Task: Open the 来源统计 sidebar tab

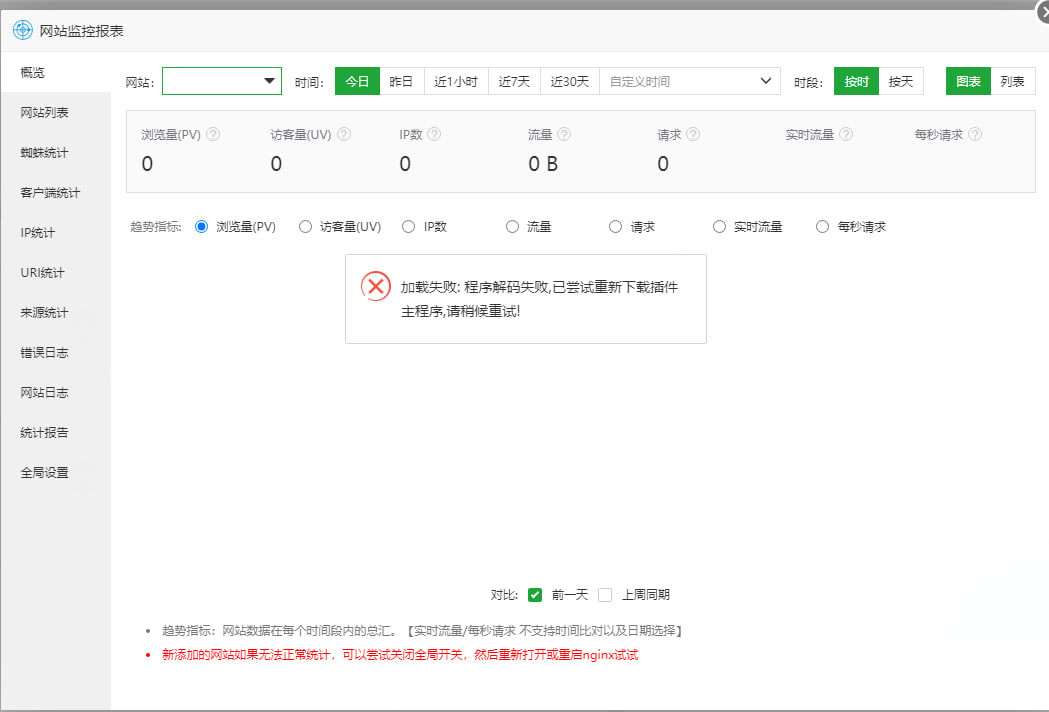Action: [x=56, y=313]
